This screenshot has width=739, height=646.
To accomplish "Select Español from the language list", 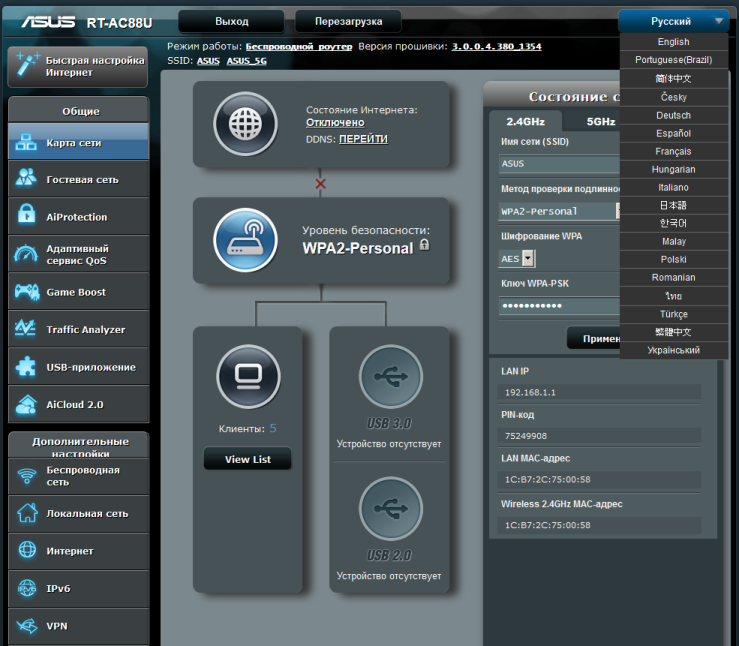I will tap(673, 133).
